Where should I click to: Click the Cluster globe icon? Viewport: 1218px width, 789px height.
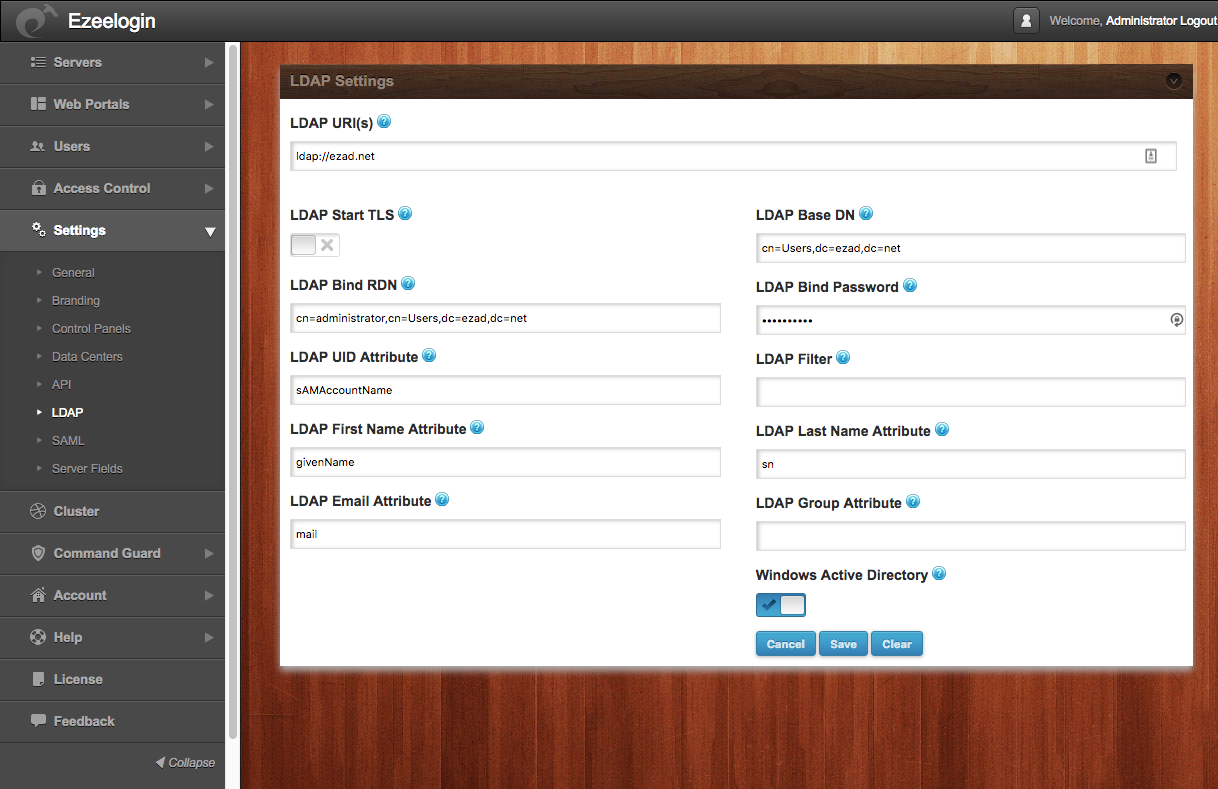tap(39, 511)
